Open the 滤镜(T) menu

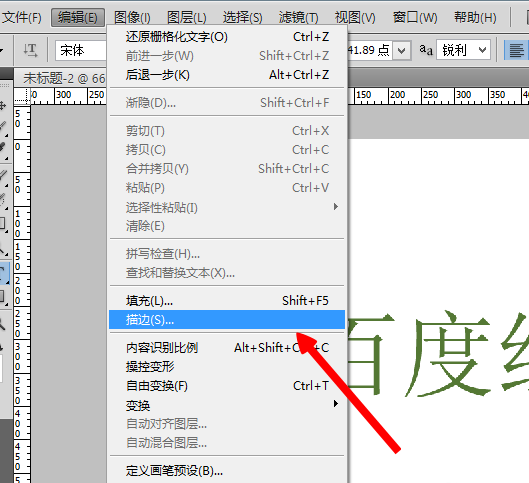tap(298, 17)
